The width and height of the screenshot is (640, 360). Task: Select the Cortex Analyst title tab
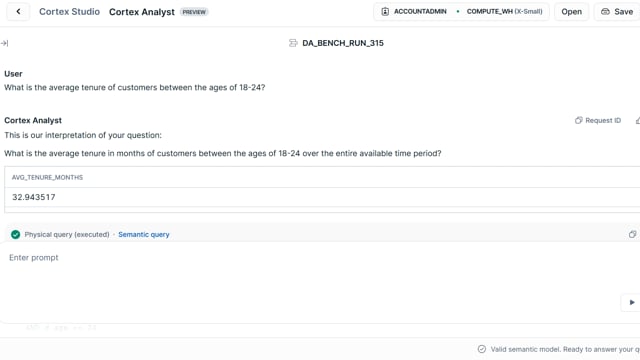pyautogui.click(x=142, y=12)
